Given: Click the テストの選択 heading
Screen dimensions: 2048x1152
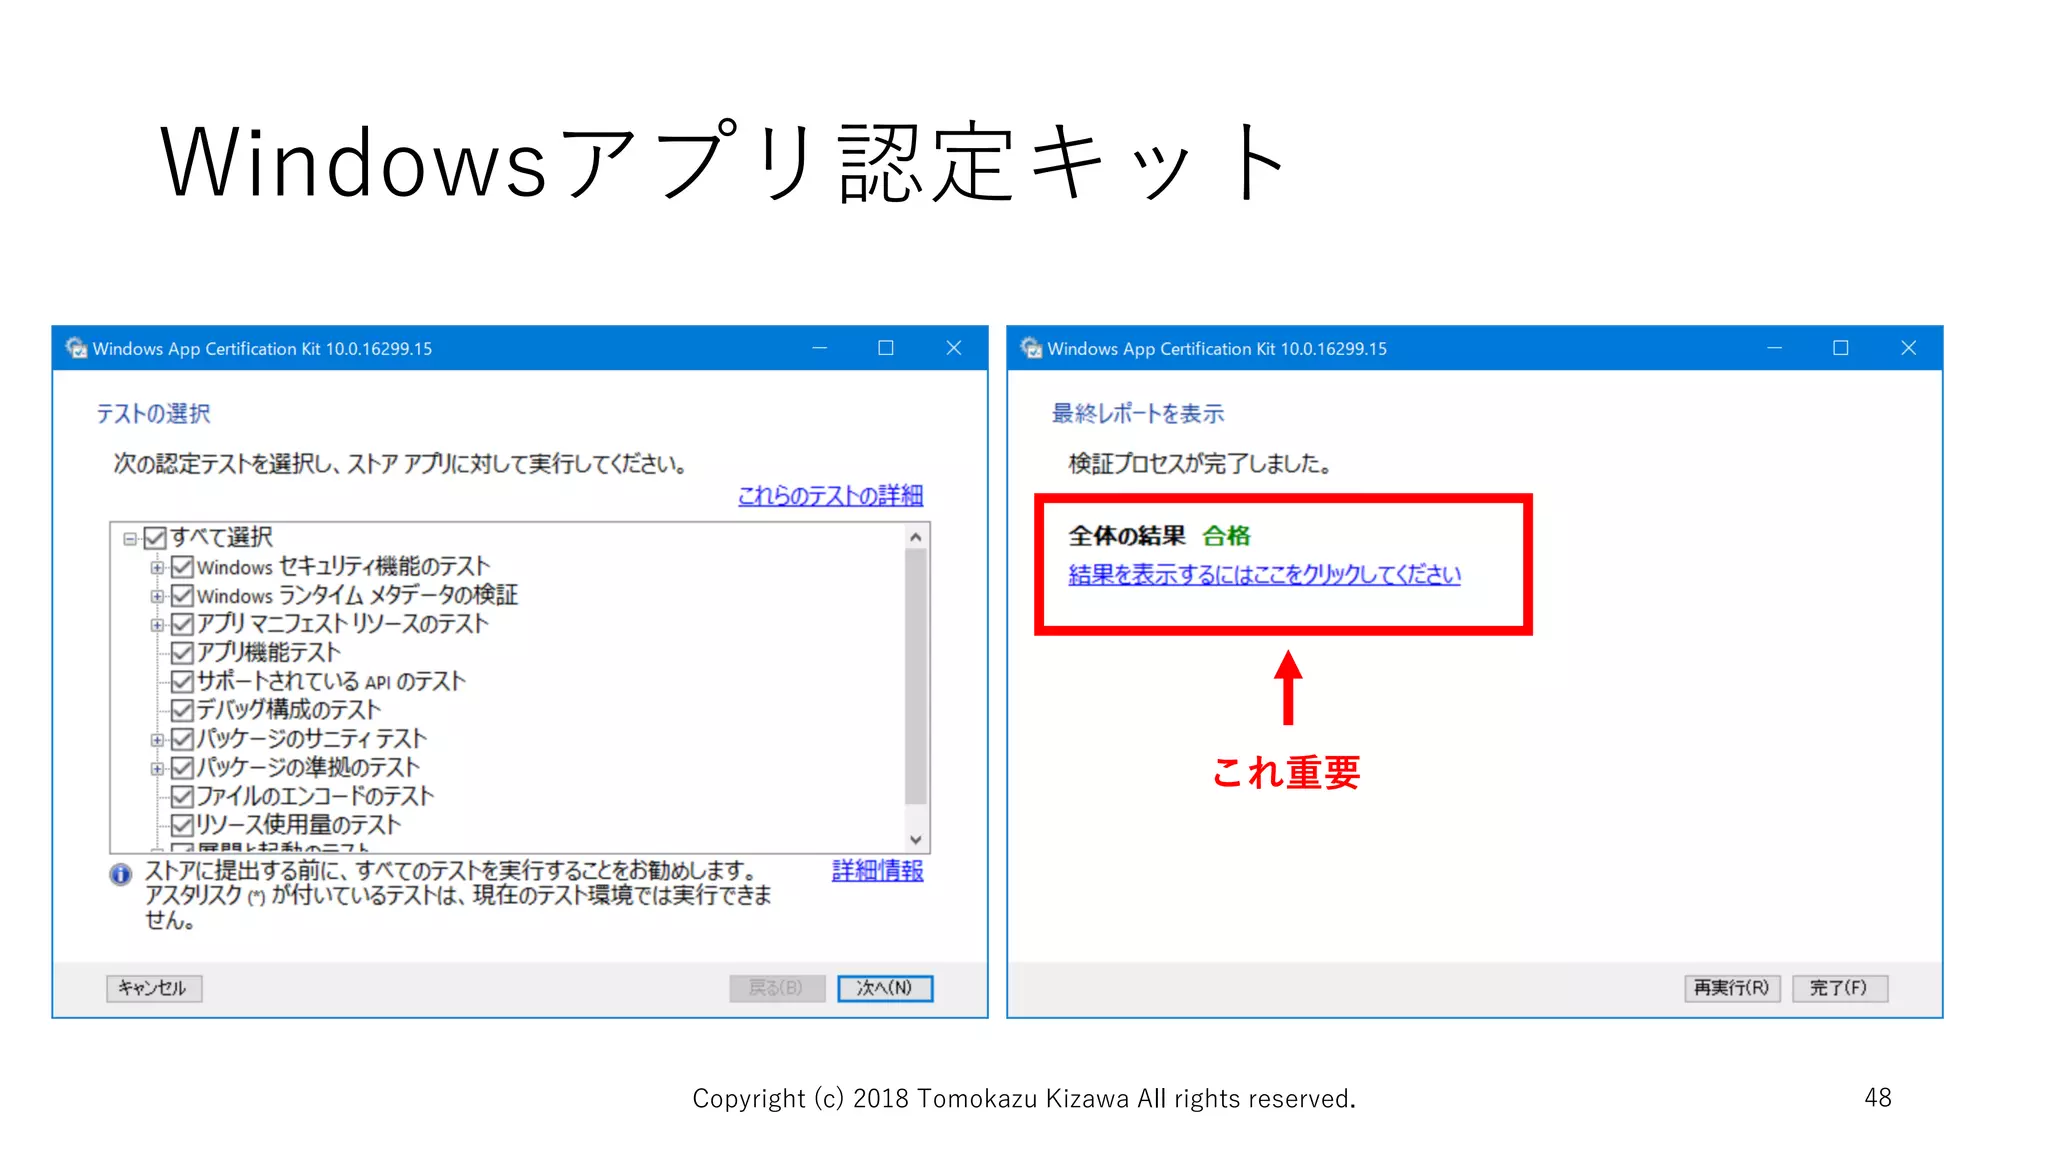Looking at the screenshot, I should tap(153, 414).
